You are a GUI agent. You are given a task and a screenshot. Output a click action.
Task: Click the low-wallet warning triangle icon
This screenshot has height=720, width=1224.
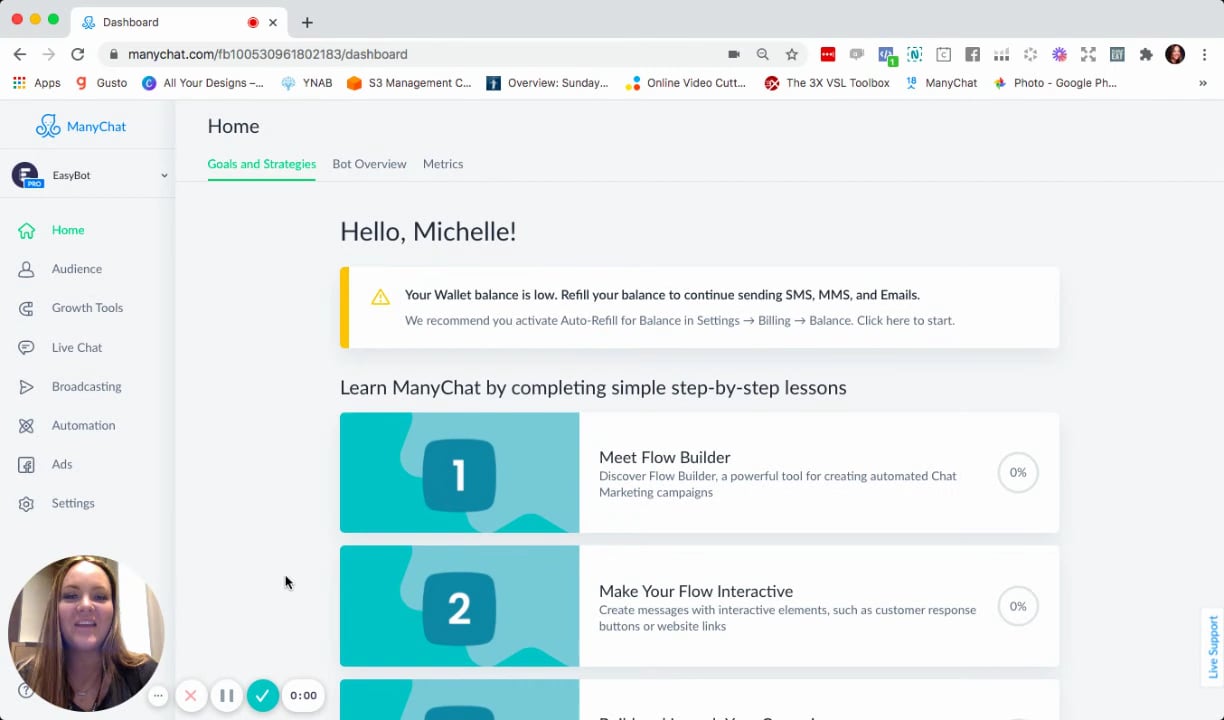(x=380, y=297)
